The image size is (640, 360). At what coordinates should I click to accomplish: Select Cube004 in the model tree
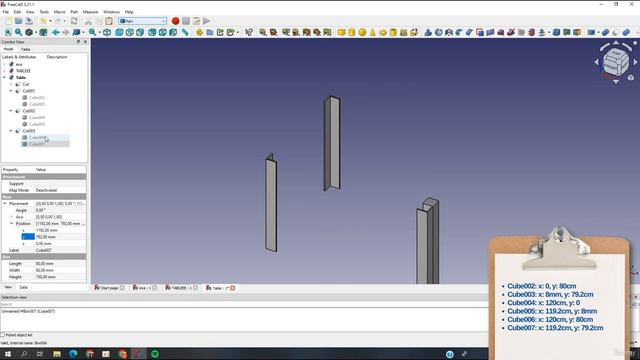pos(37,117)
